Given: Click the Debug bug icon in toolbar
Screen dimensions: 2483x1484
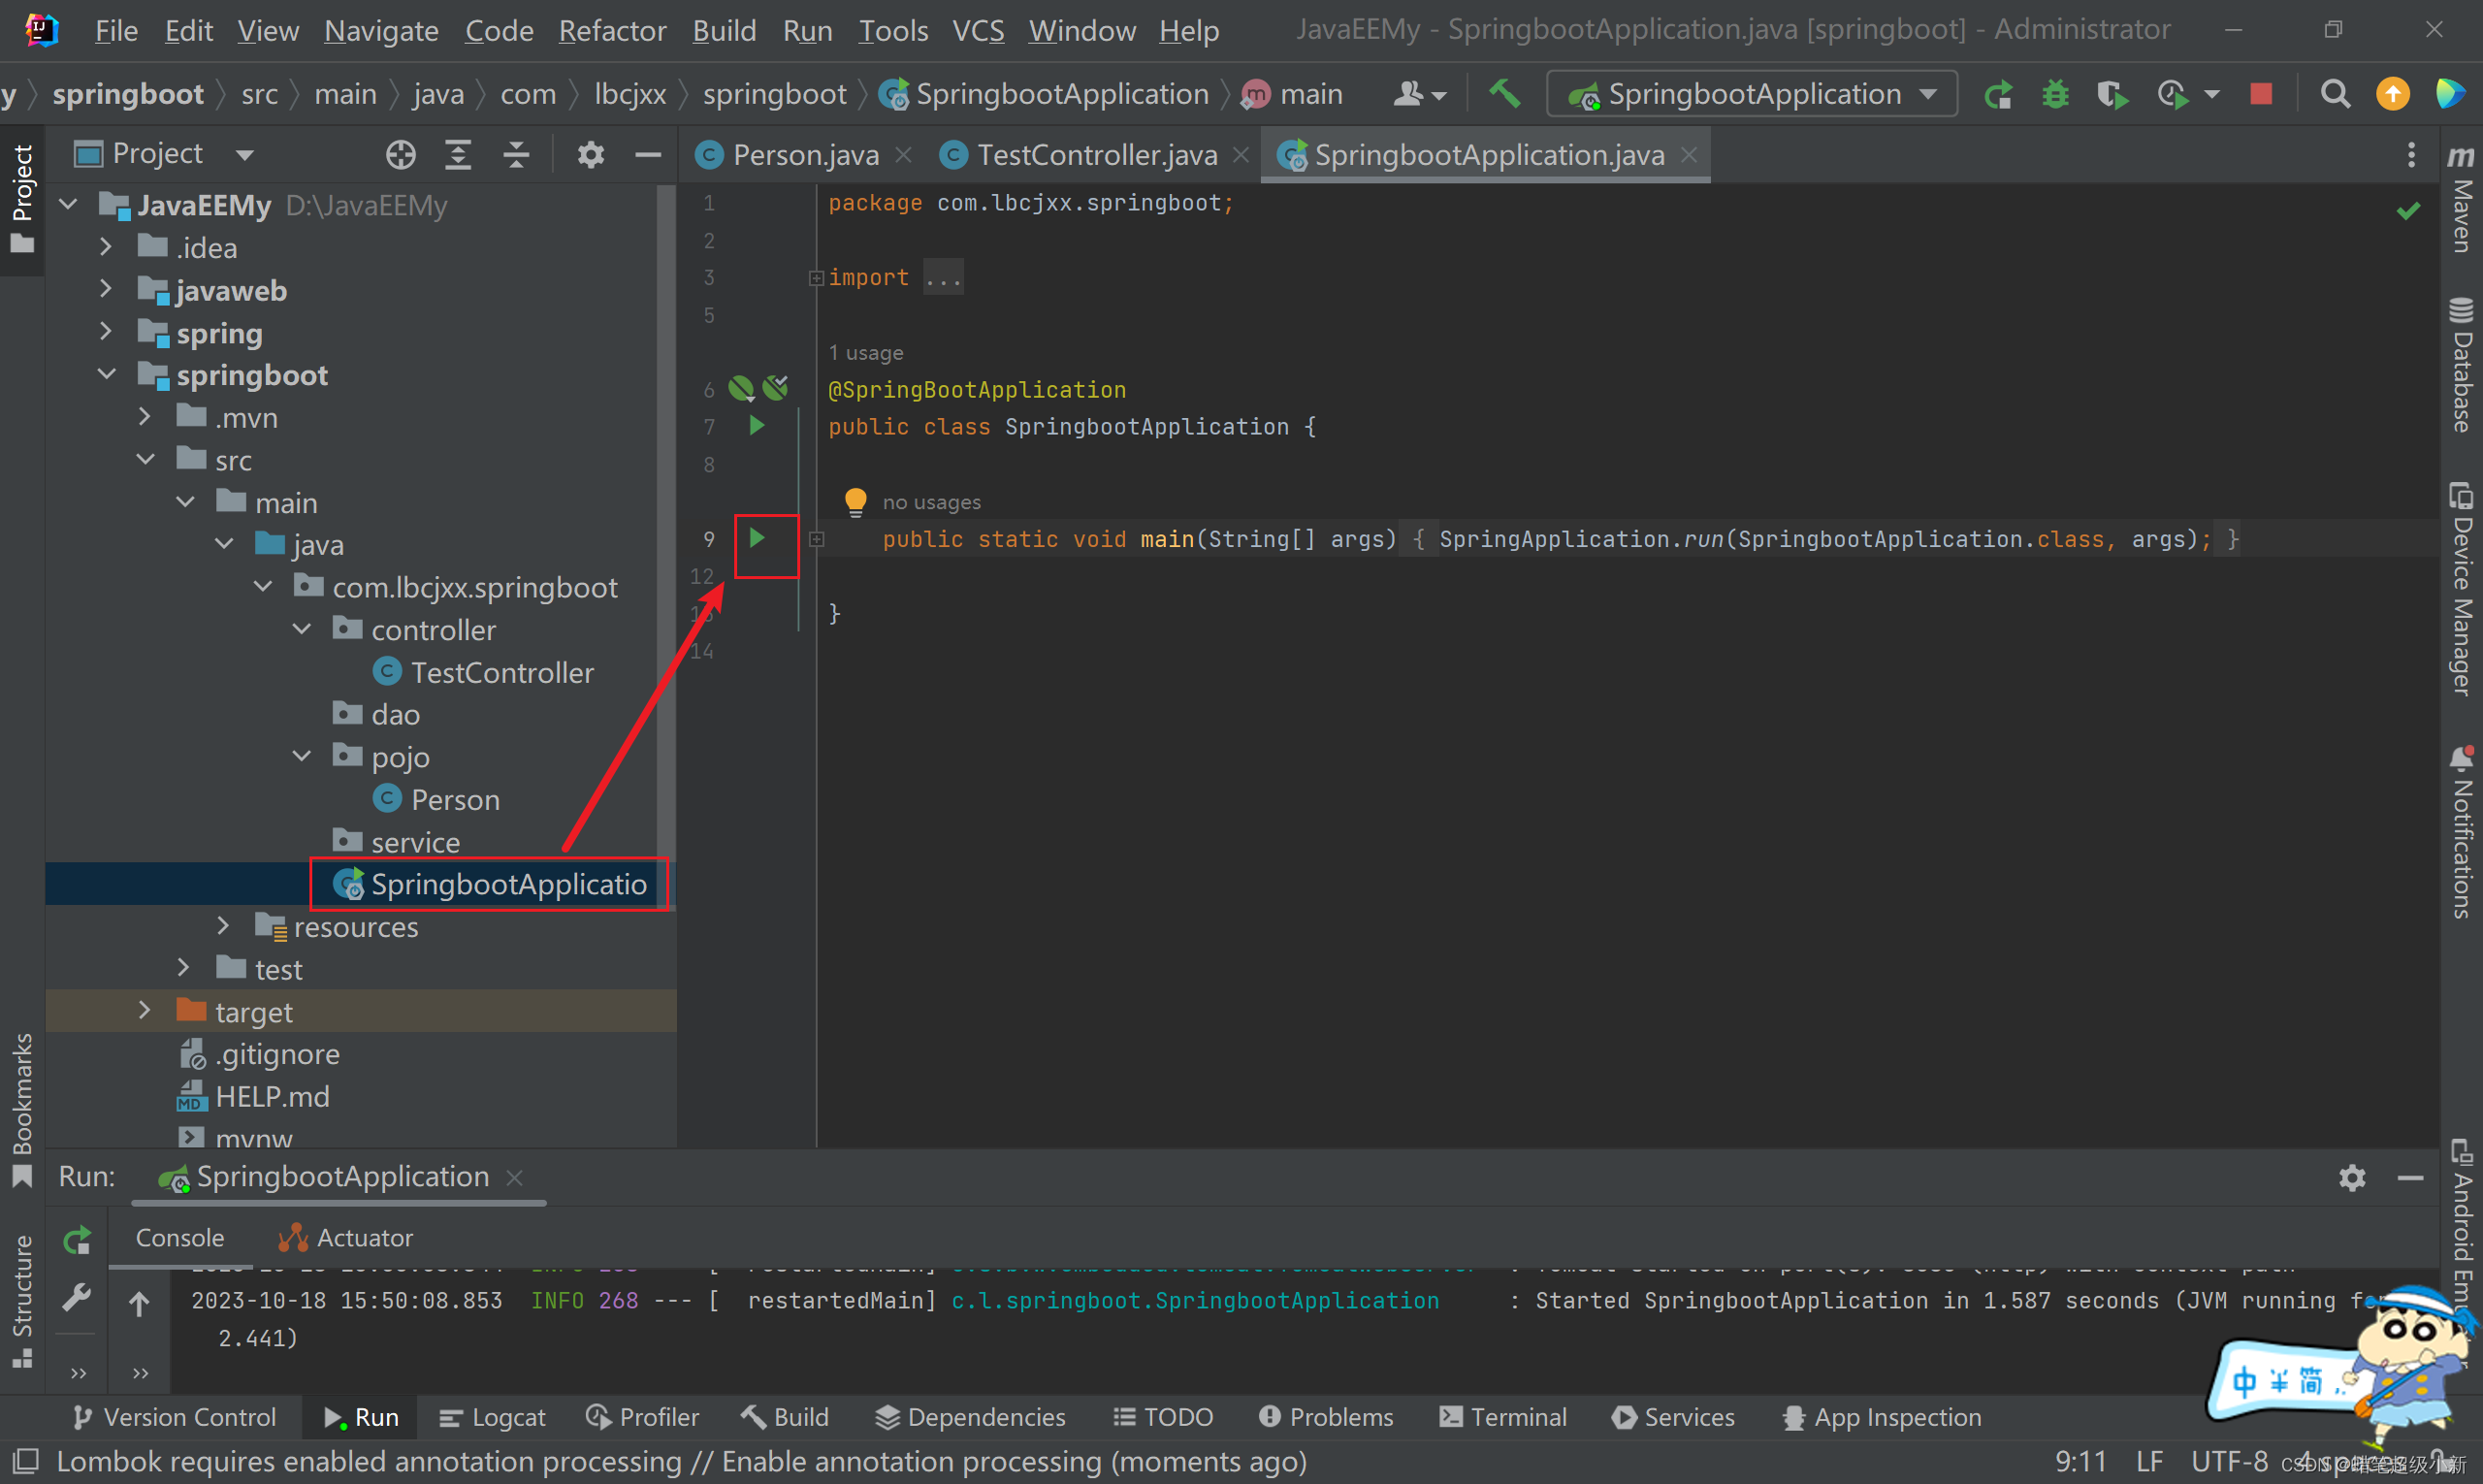Looking at the screenshot, I should click(x=2055, y=95).
